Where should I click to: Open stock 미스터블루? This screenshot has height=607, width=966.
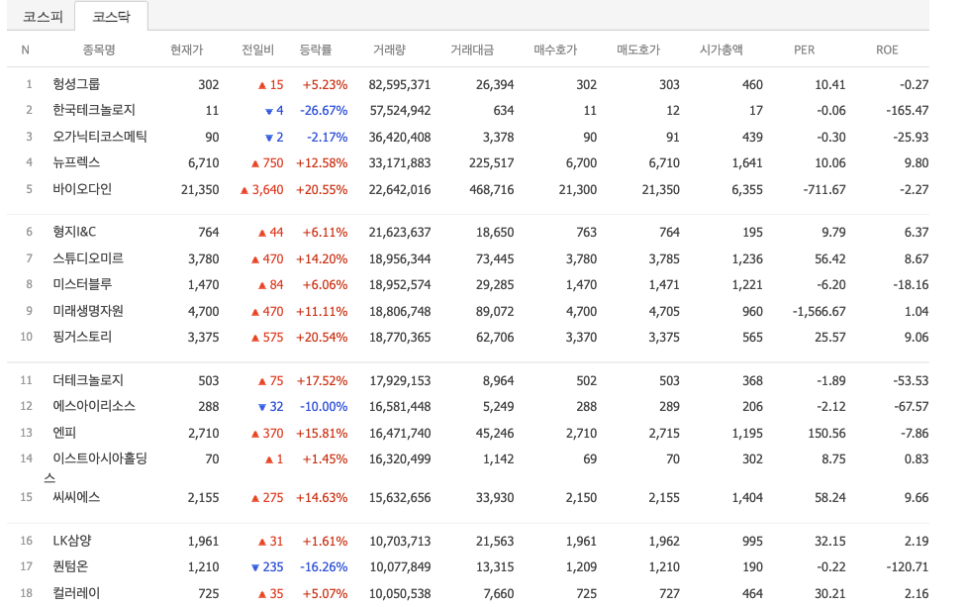(x=82, y=285)
